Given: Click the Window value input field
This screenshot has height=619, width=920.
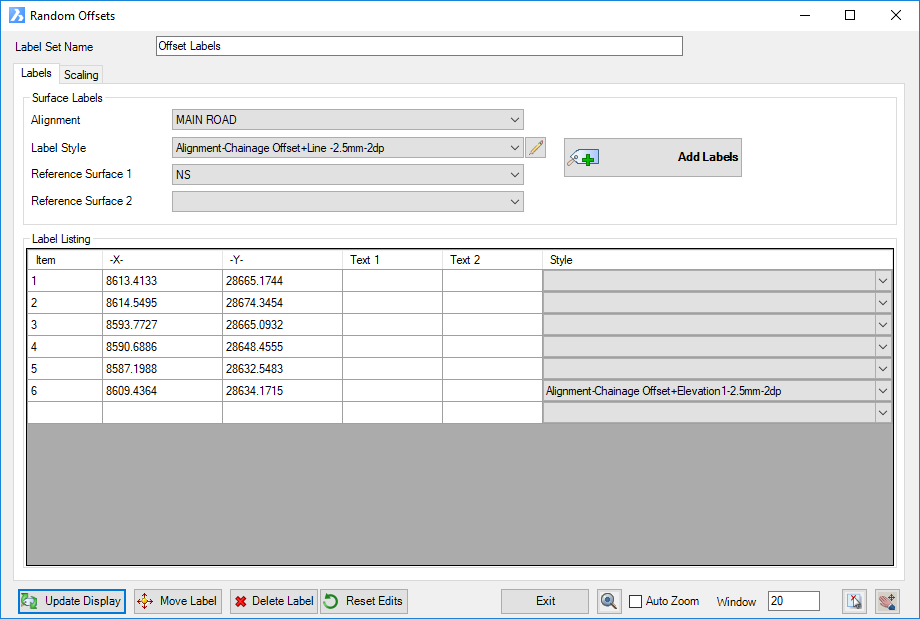Looking at the screenshot, I should click(x=793, y=601).
